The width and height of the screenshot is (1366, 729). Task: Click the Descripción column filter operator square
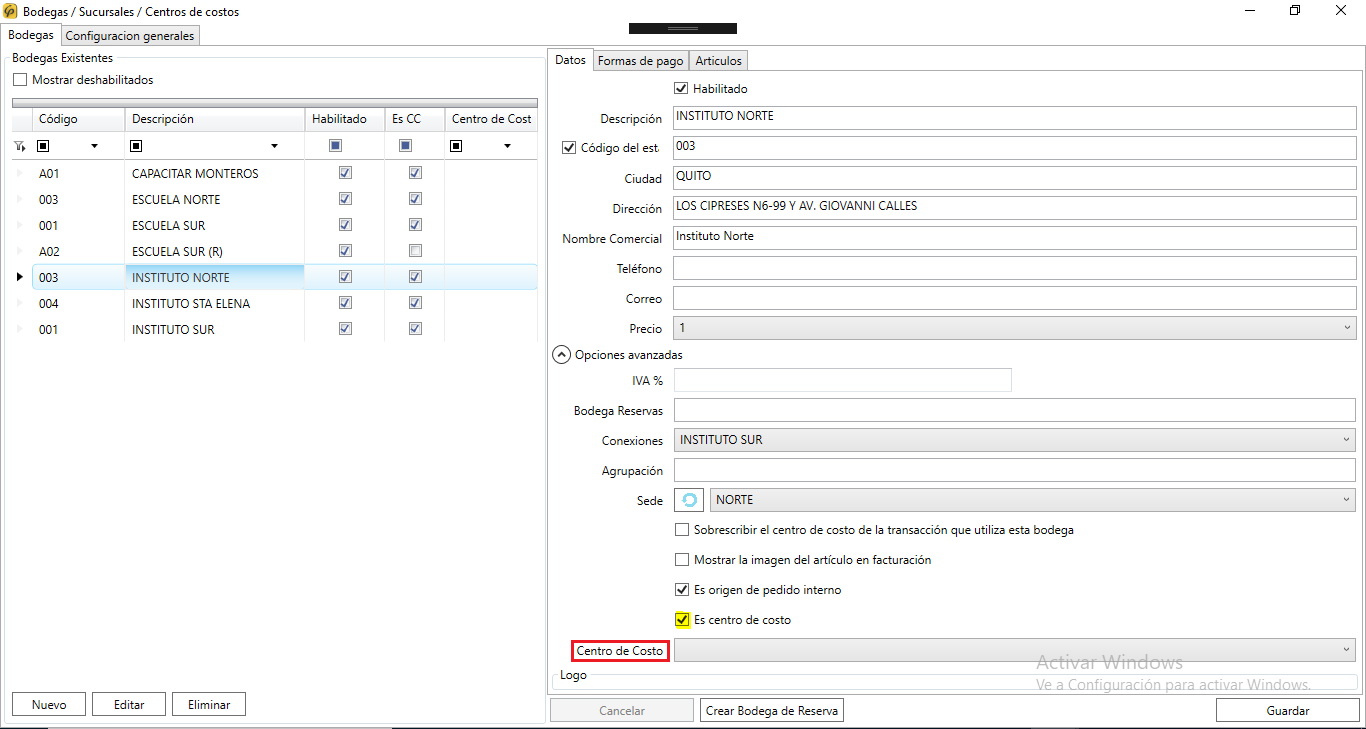click(x=136, y=146)
